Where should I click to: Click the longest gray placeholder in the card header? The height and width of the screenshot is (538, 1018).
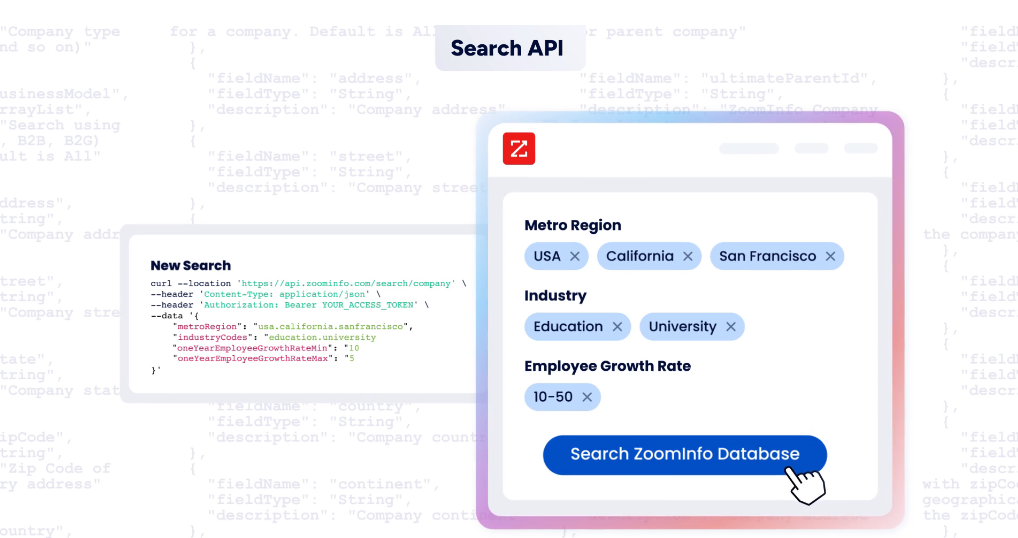(749, 149)
